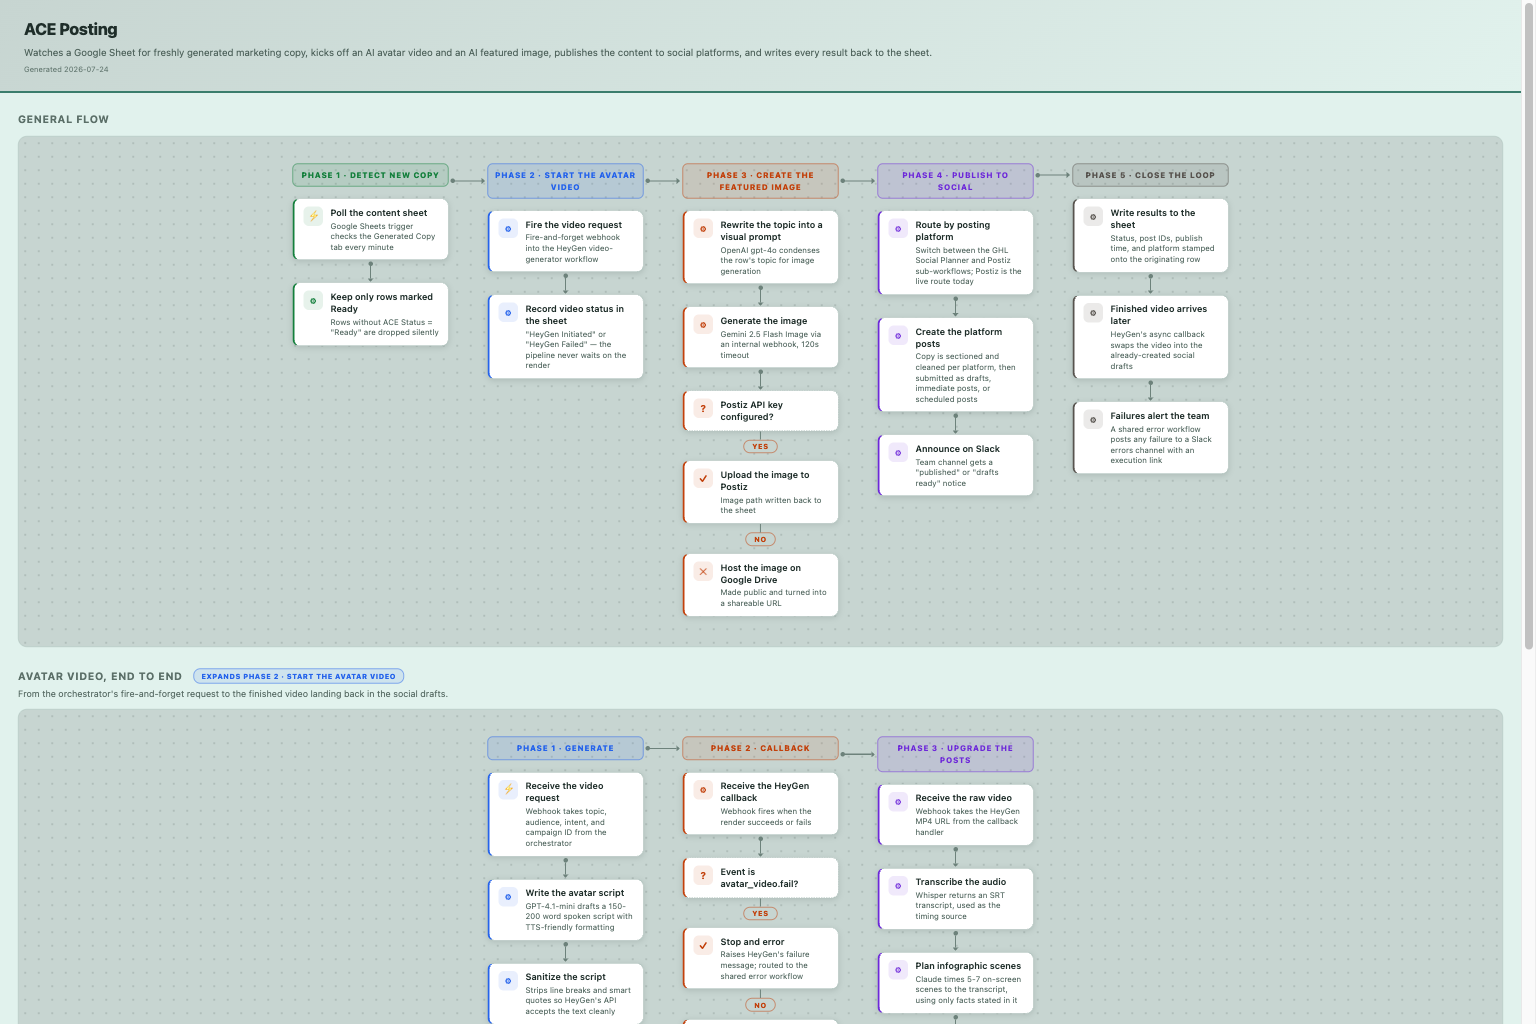The height and width of the screenshot is (1024, 1536).
Task: Click the gear icon on Record video status in the sheet
Action: 508,312
